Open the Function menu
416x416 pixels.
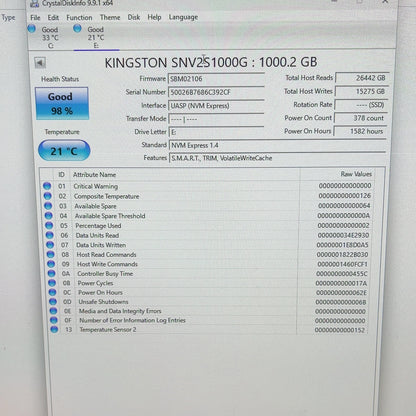click(79, 17)
